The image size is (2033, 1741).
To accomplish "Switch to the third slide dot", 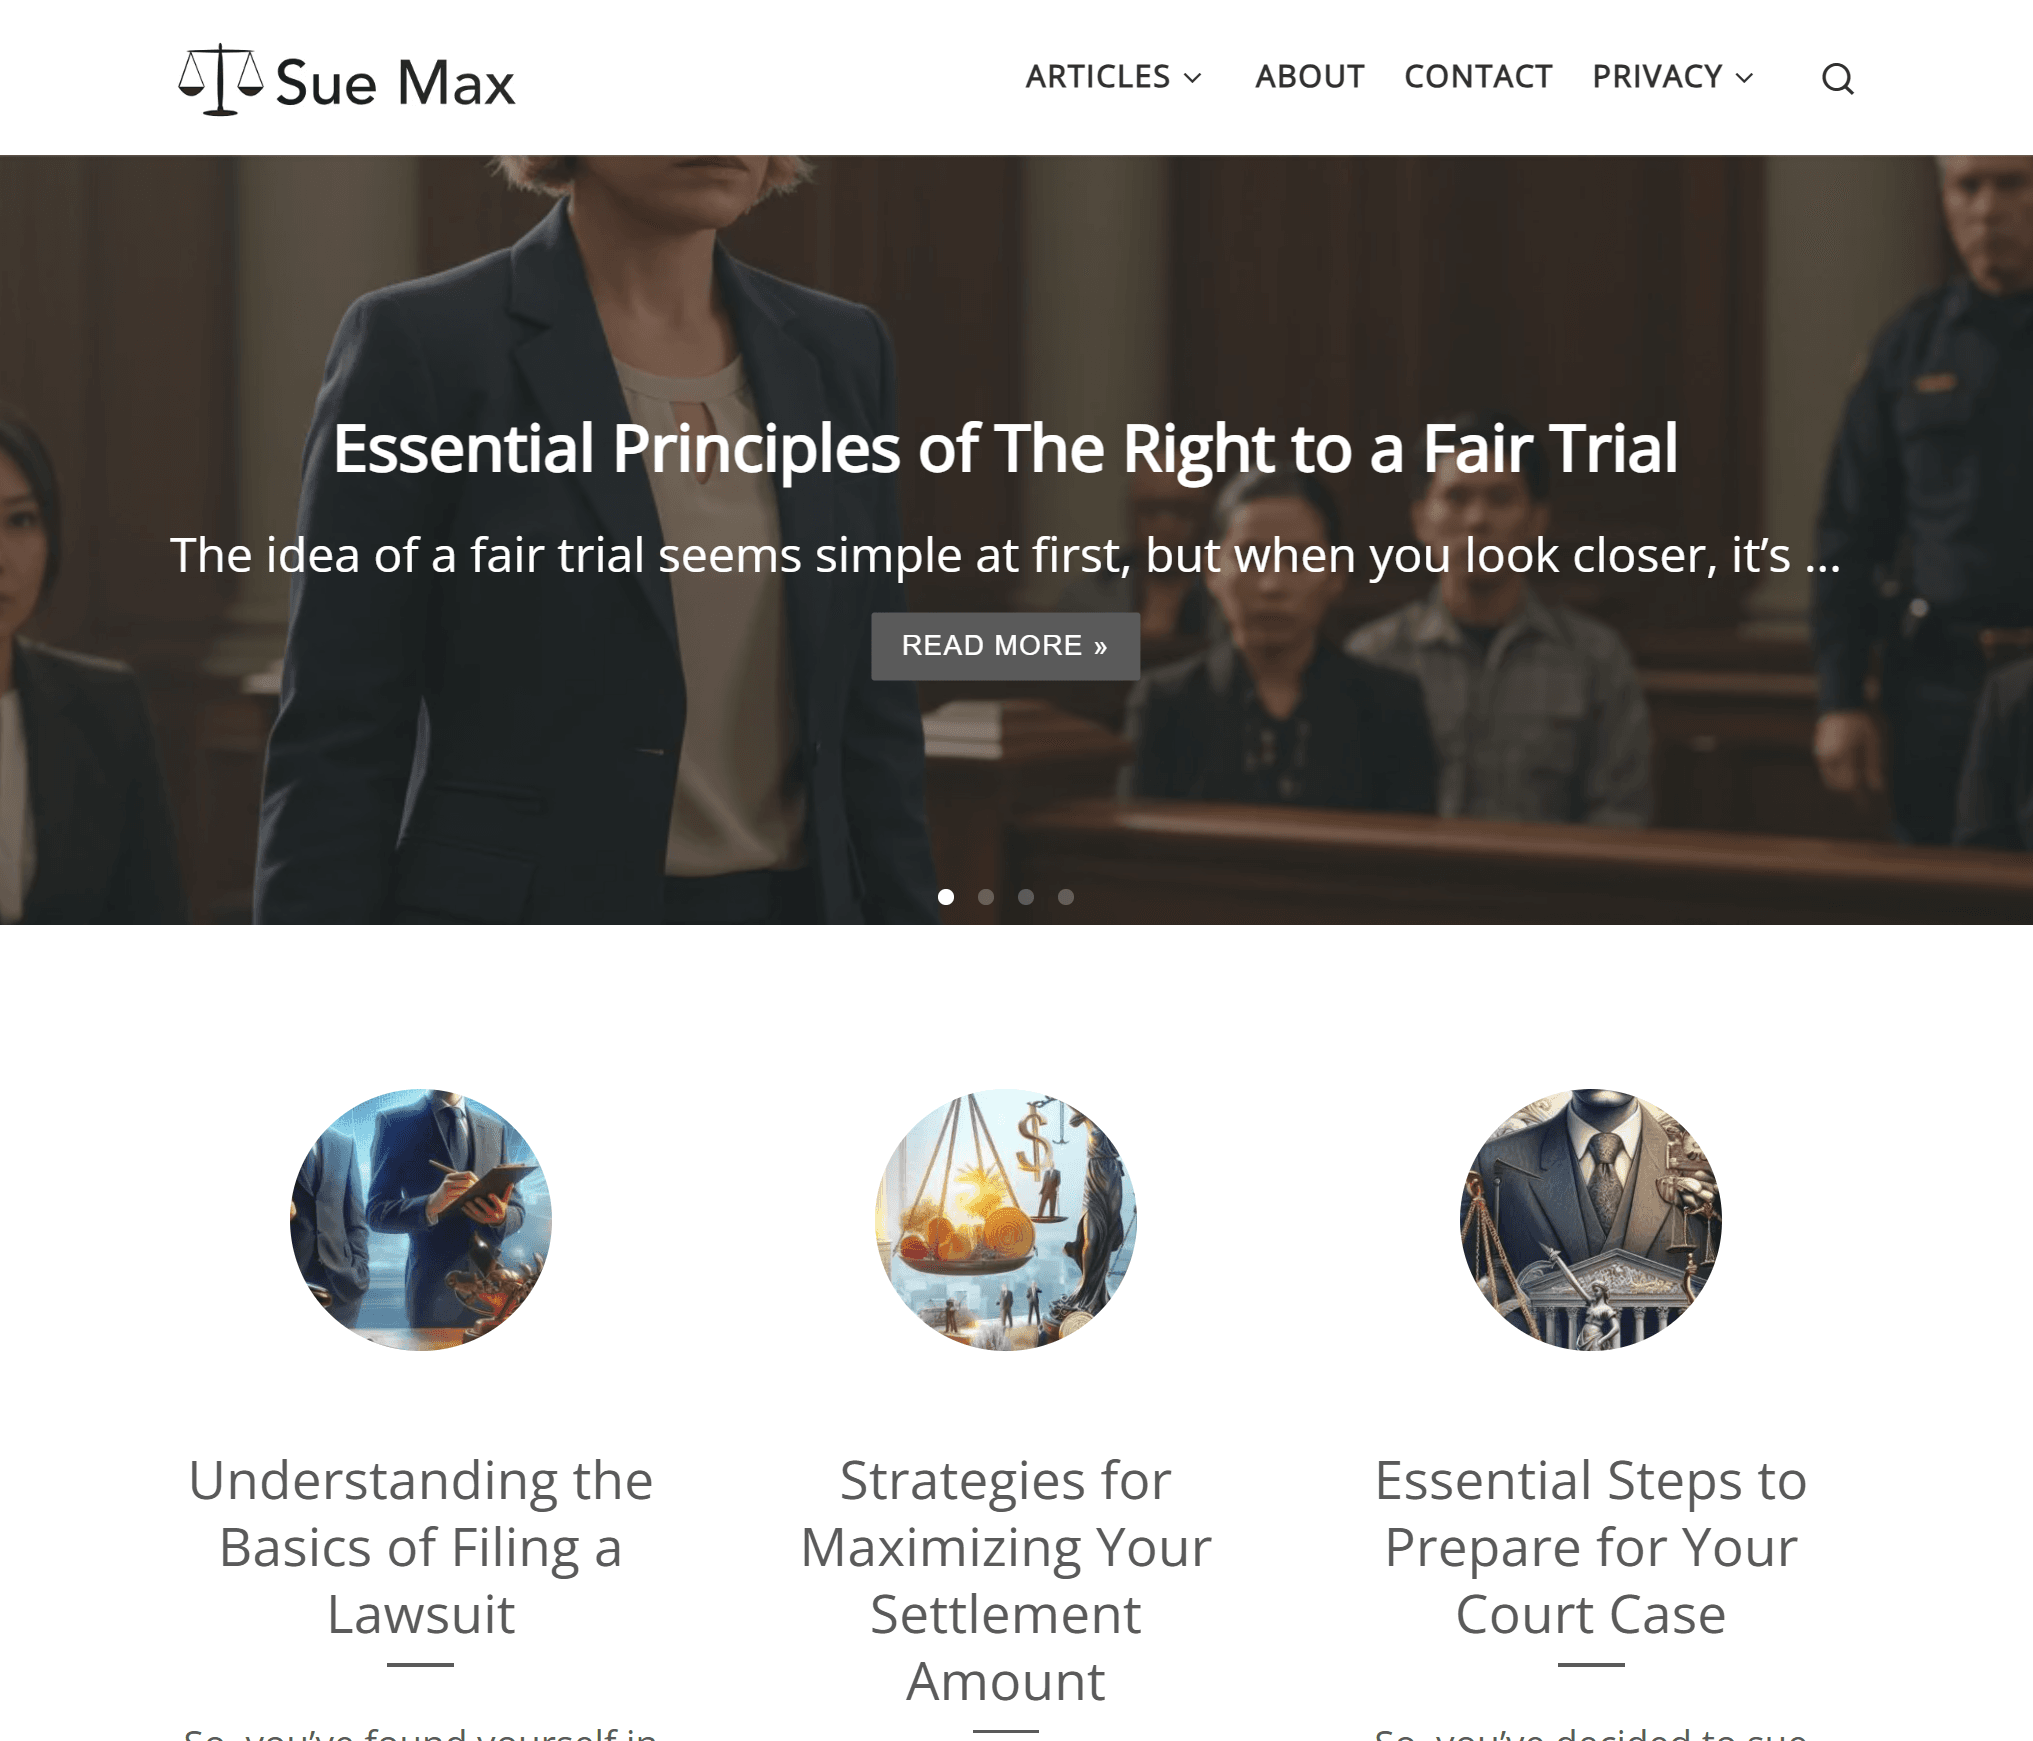I will pos(1025,897).
